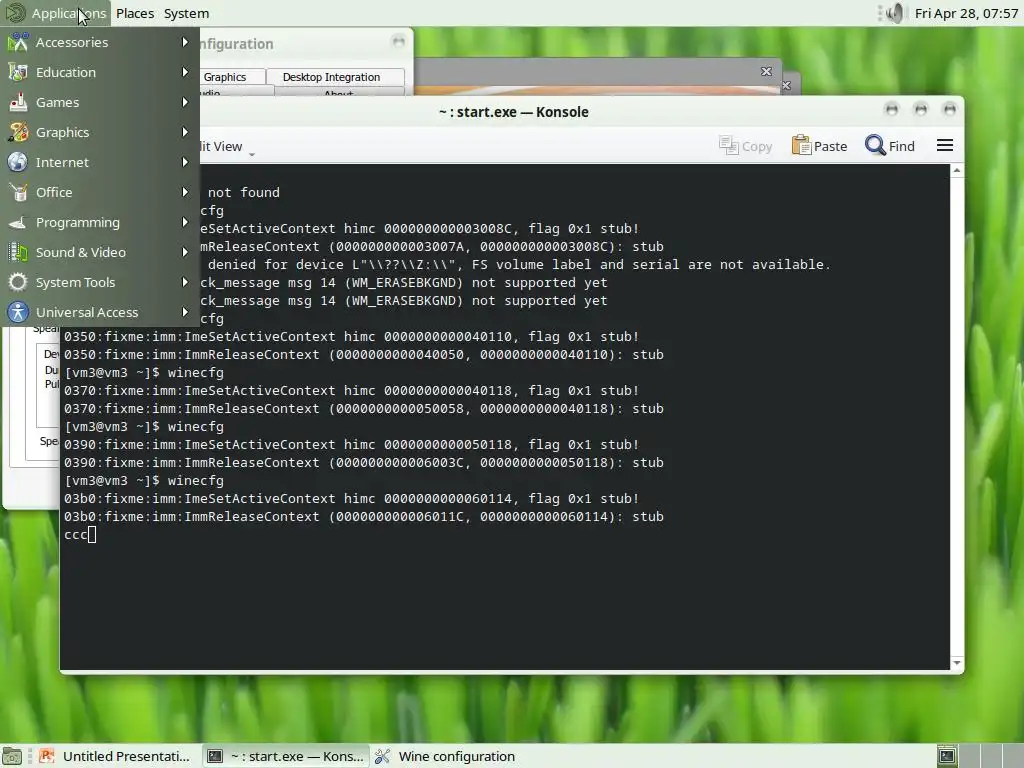The image size is (1024, 768).
Task: Open the System Tools category
Action: (x=100, y=283)
